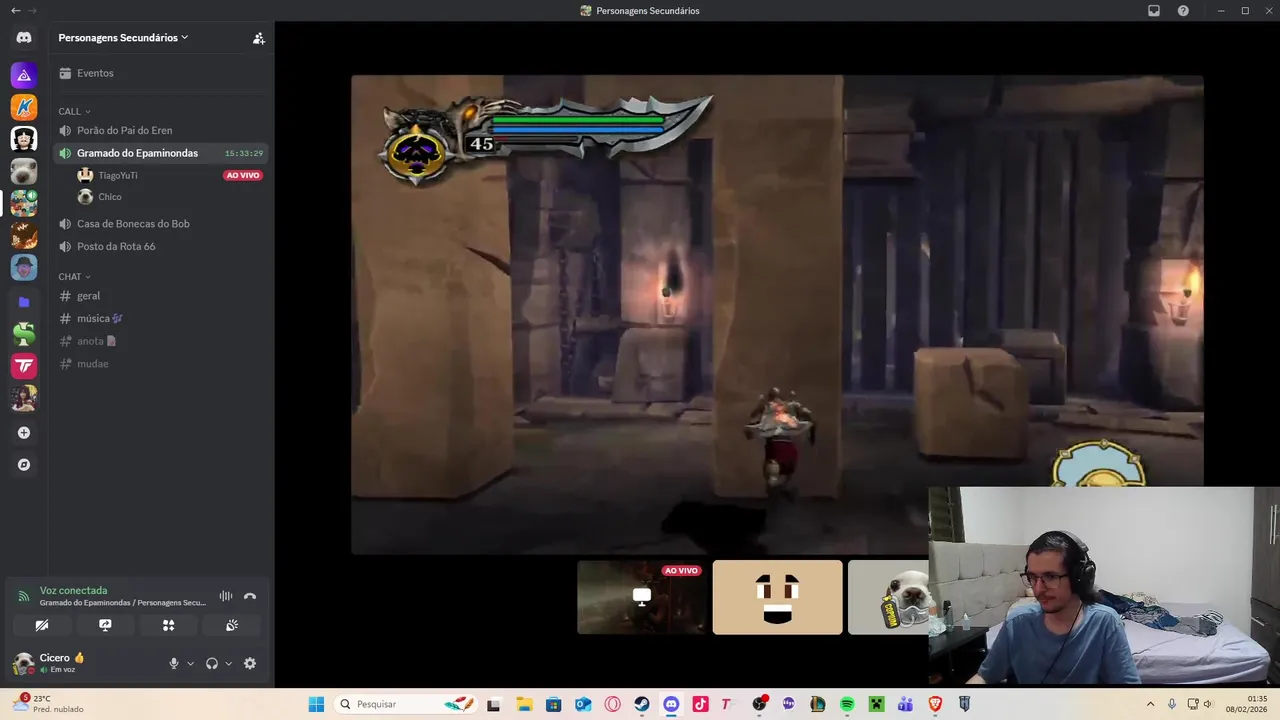Go back with the title bar left arrow
Screen dimensions: 1280x720
point(15,11)
